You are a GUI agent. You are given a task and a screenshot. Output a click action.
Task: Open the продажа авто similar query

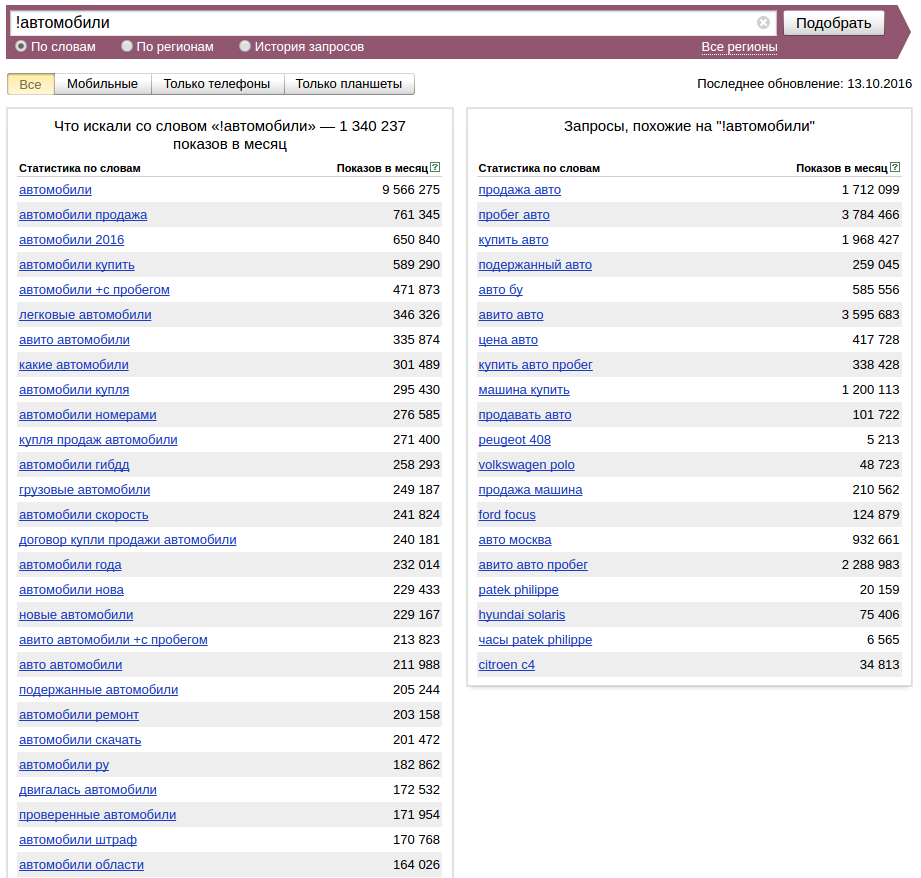tap(520, 190)
